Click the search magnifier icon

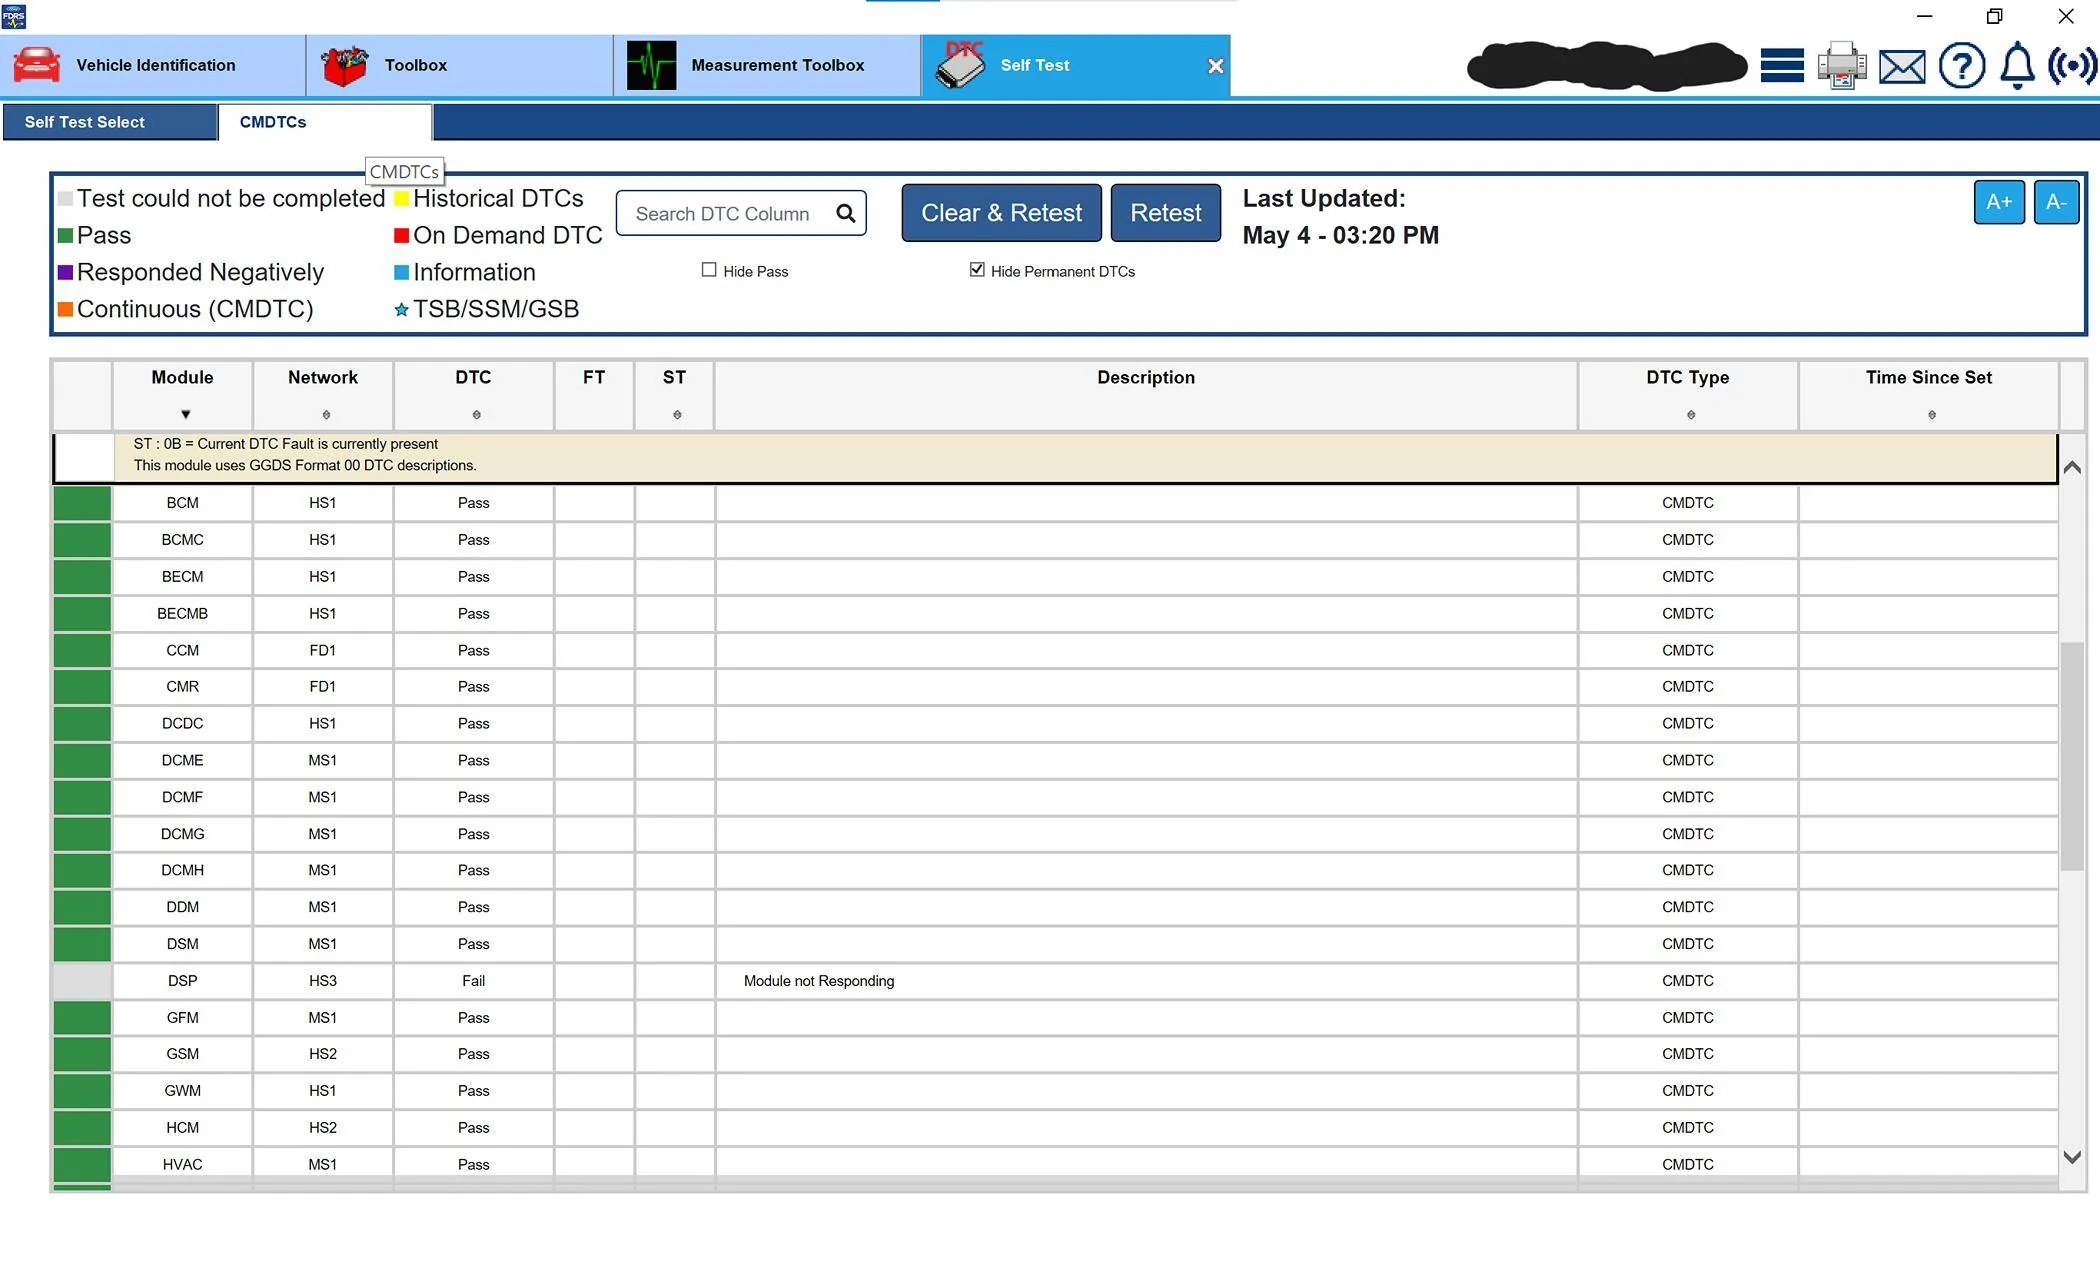pyautogui.click(x=846, y=213)
